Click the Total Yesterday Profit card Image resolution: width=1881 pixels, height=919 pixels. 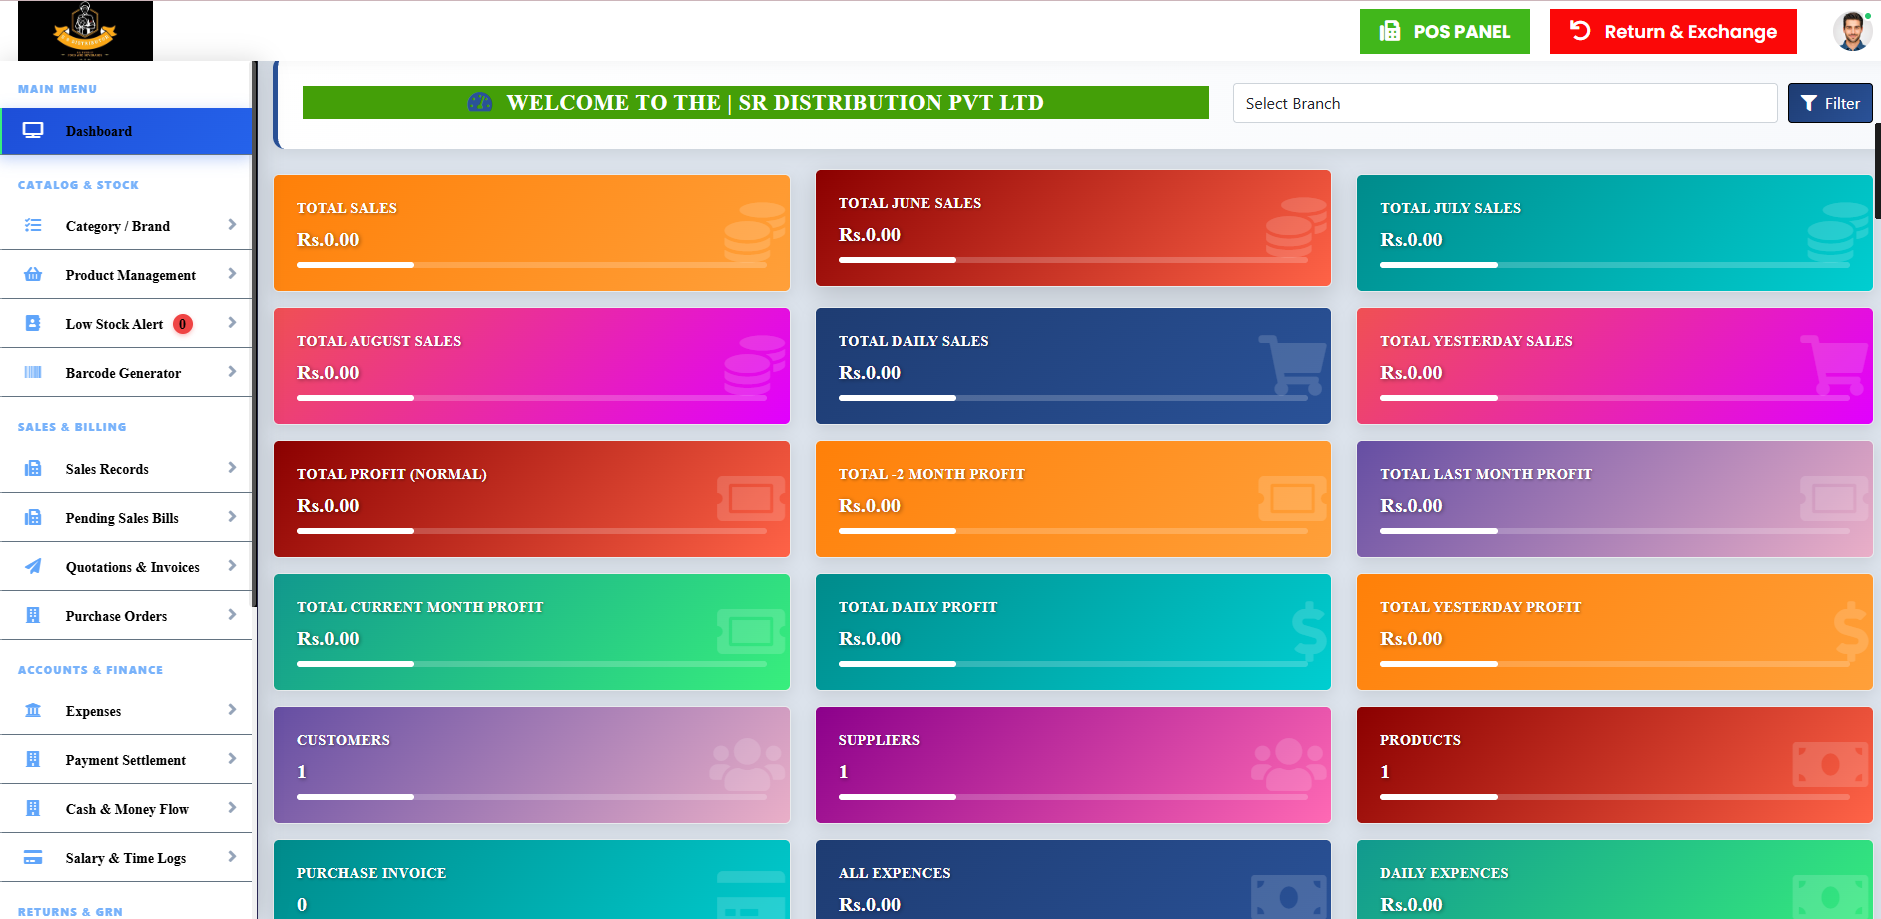point(1614,632)
